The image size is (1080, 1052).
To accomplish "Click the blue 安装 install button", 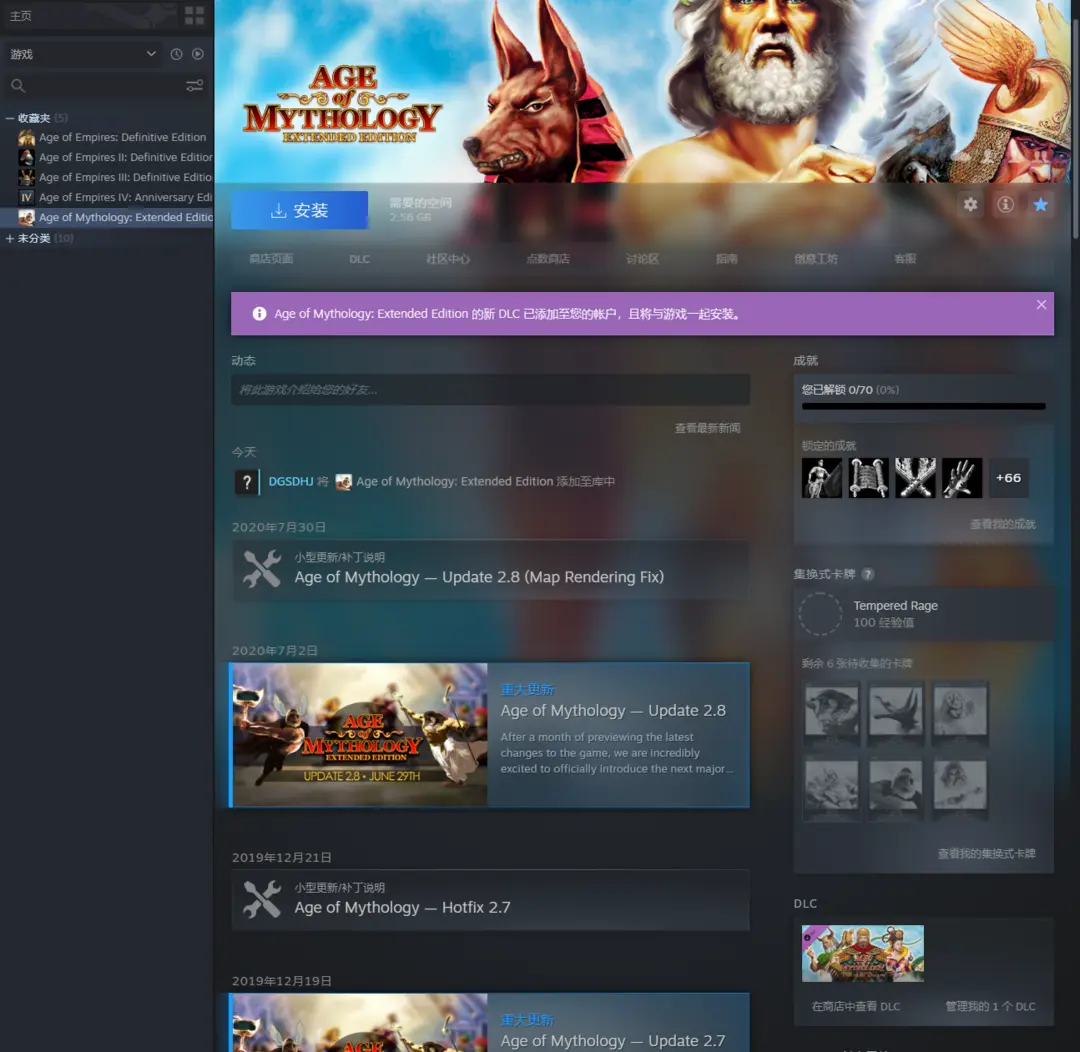I will 299,210.
